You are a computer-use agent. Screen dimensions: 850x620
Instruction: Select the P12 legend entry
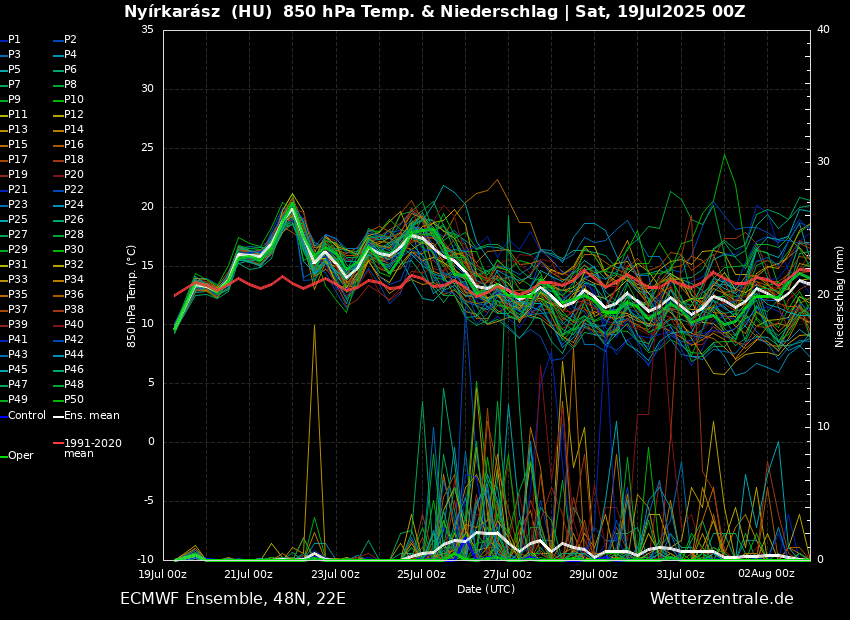click(74, 115)
